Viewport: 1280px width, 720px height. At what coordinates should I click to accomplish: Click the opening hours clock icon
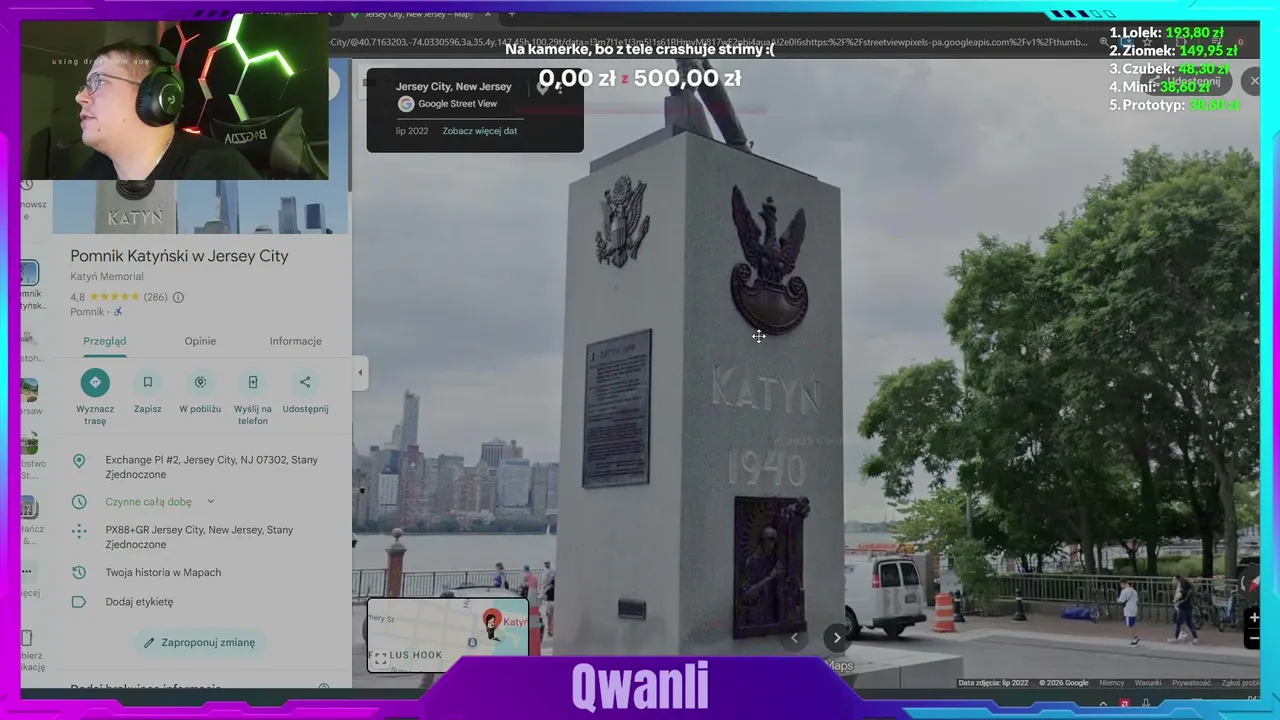[x=79, y=502]
